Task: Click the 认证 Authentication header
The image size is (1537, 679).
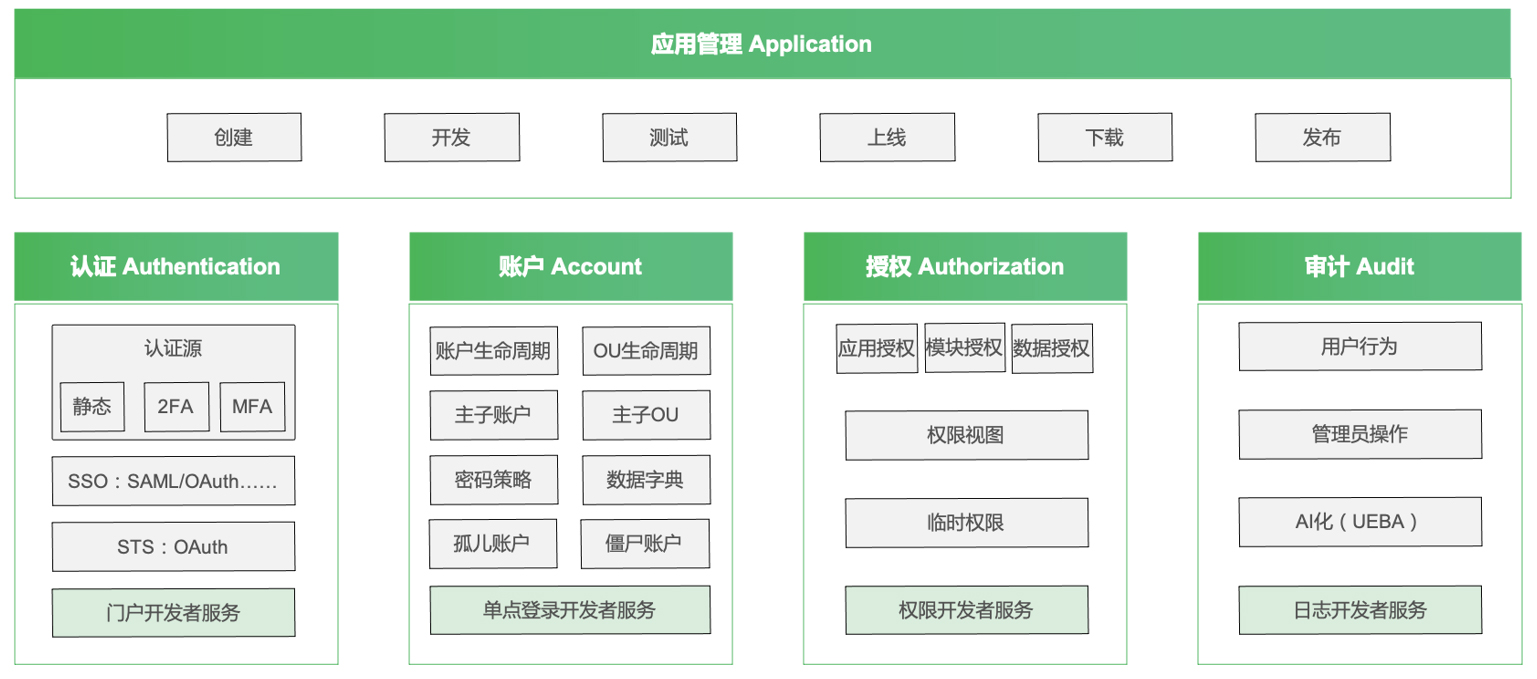Action: click(x=176, y=267)
